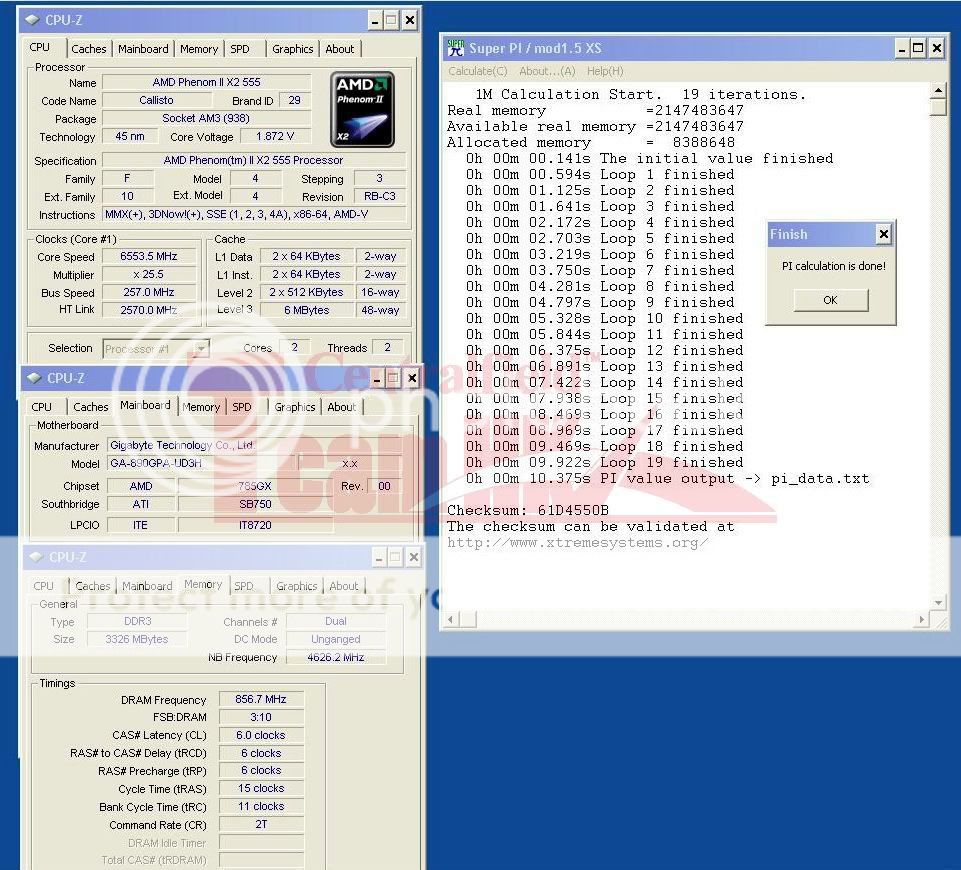This screenshot has height=870, width=961.
Task: Click the manufacturer field "Gigabyte Technology Co., Ltd."
Action: click(254, 445)
